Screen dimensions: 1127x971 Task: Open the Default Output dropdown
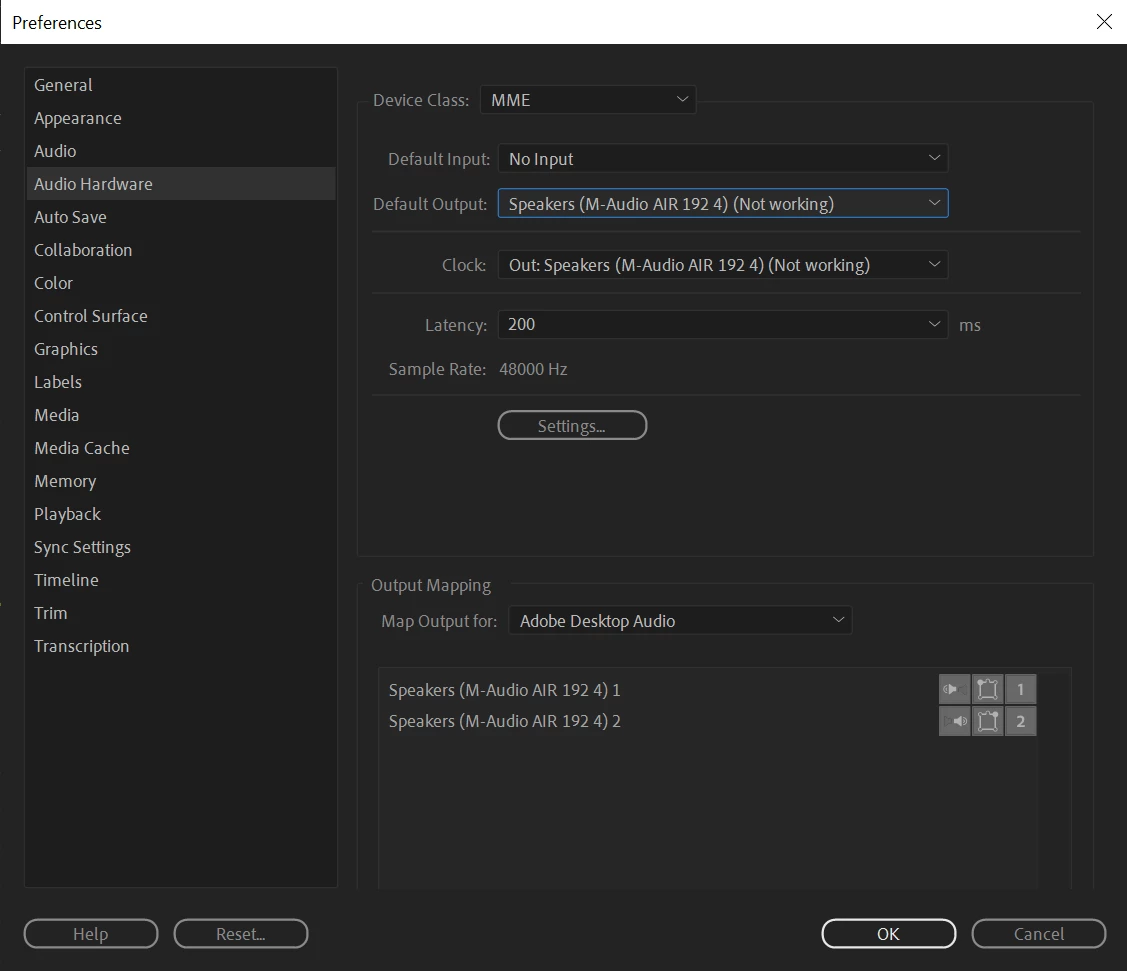point(723,203)
